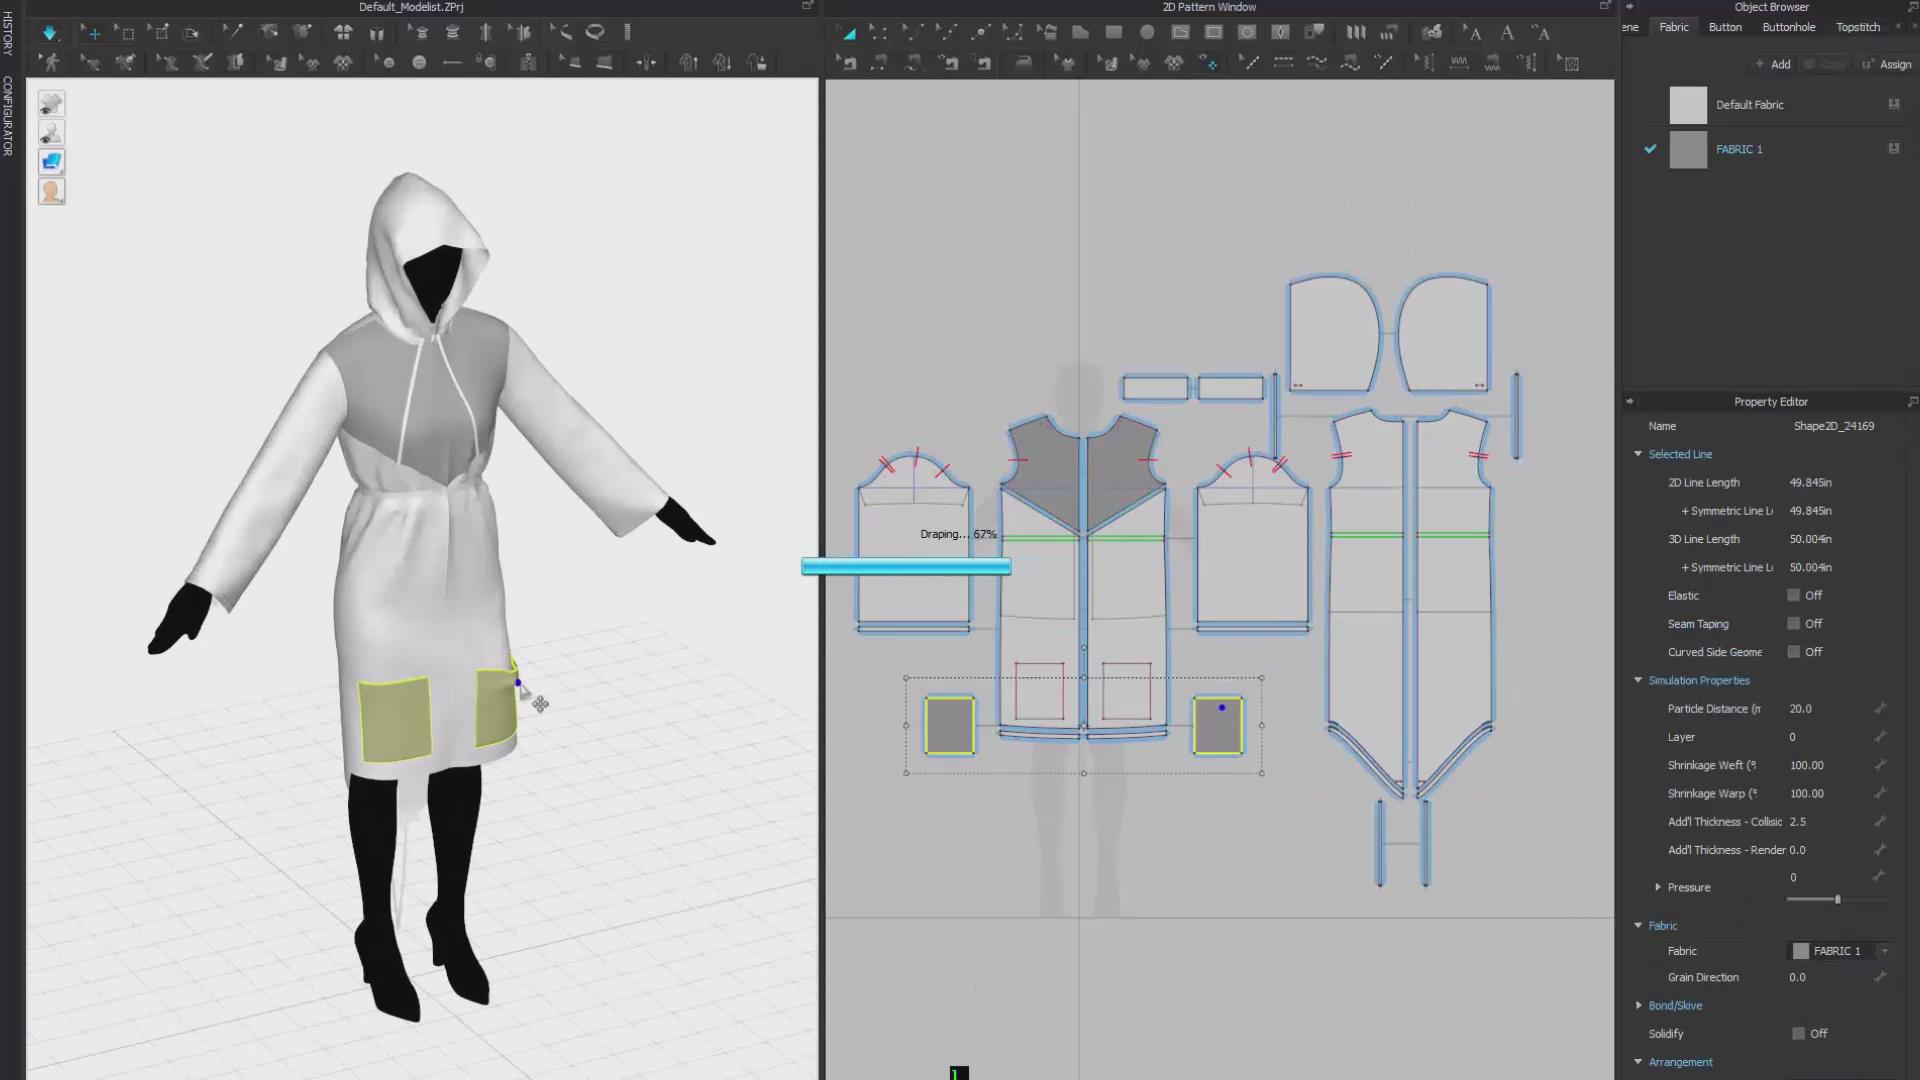Select the Edit Sewing machine tool
1920x1080 pixels.
point(848,62)
